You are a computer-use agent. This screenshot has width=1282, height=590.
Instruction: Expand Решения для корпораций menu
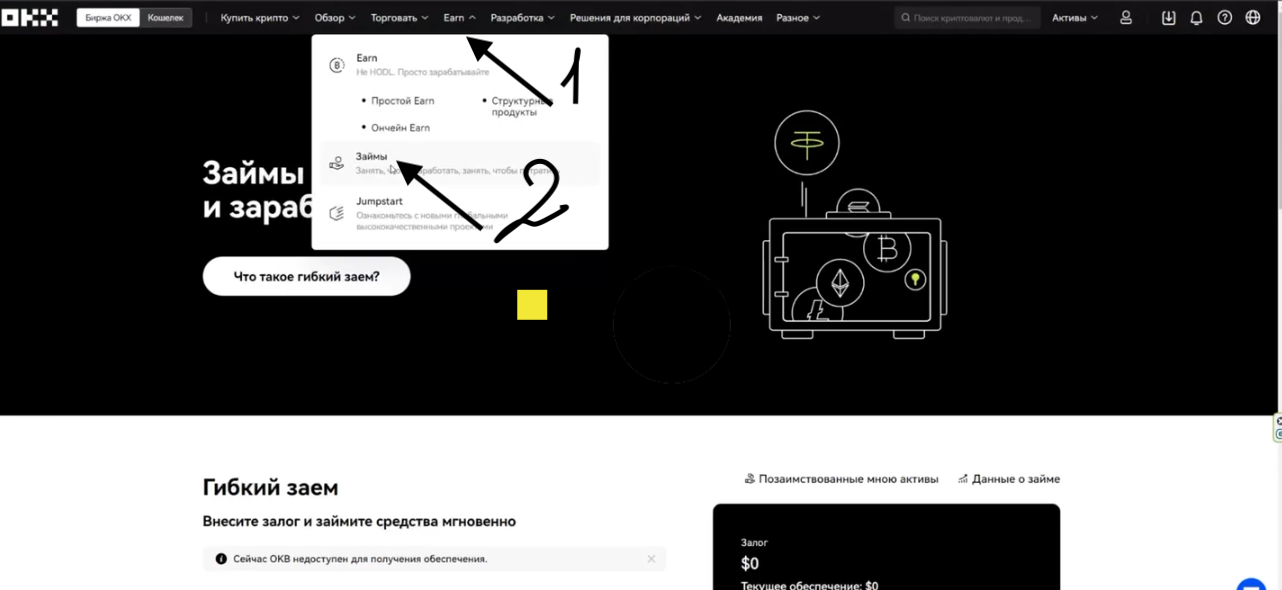click(x=636, y=18)
